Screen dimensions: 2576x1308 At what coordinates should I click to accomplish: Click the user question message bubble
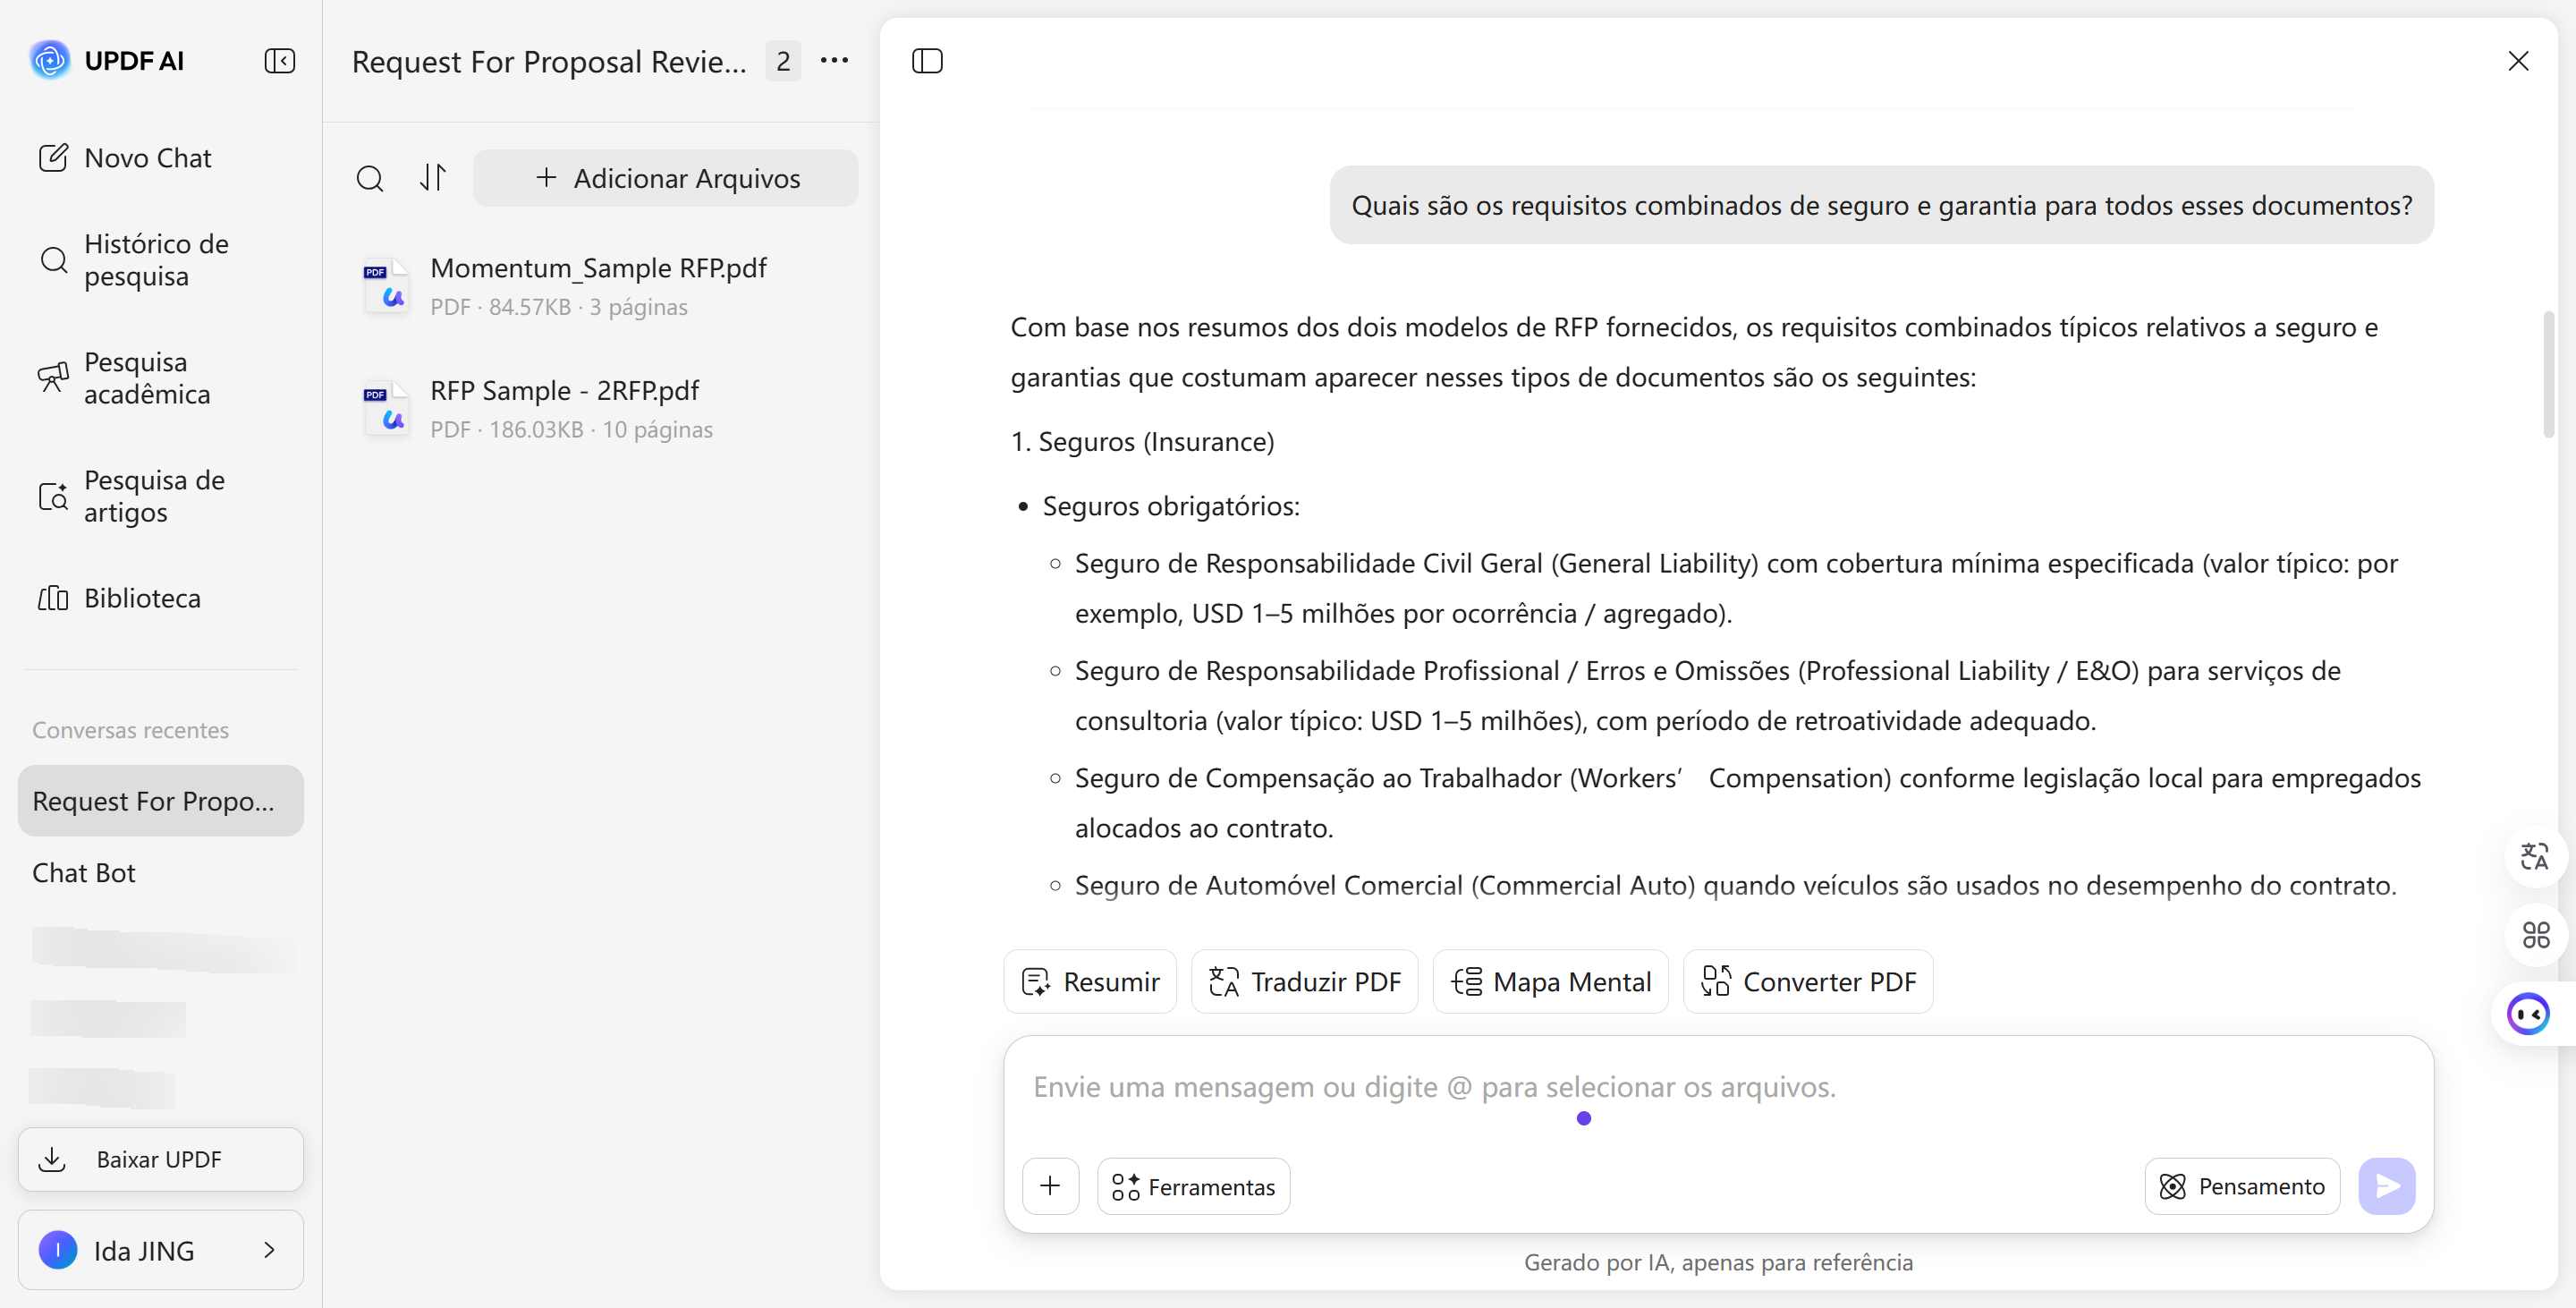pos(1881,205)
